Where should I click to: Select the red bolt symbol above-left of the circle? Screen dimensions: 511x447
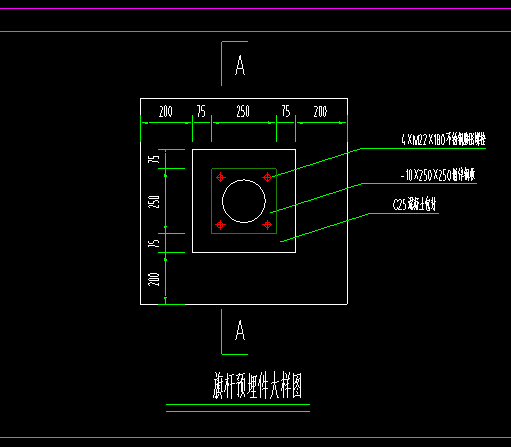(221, 177)
